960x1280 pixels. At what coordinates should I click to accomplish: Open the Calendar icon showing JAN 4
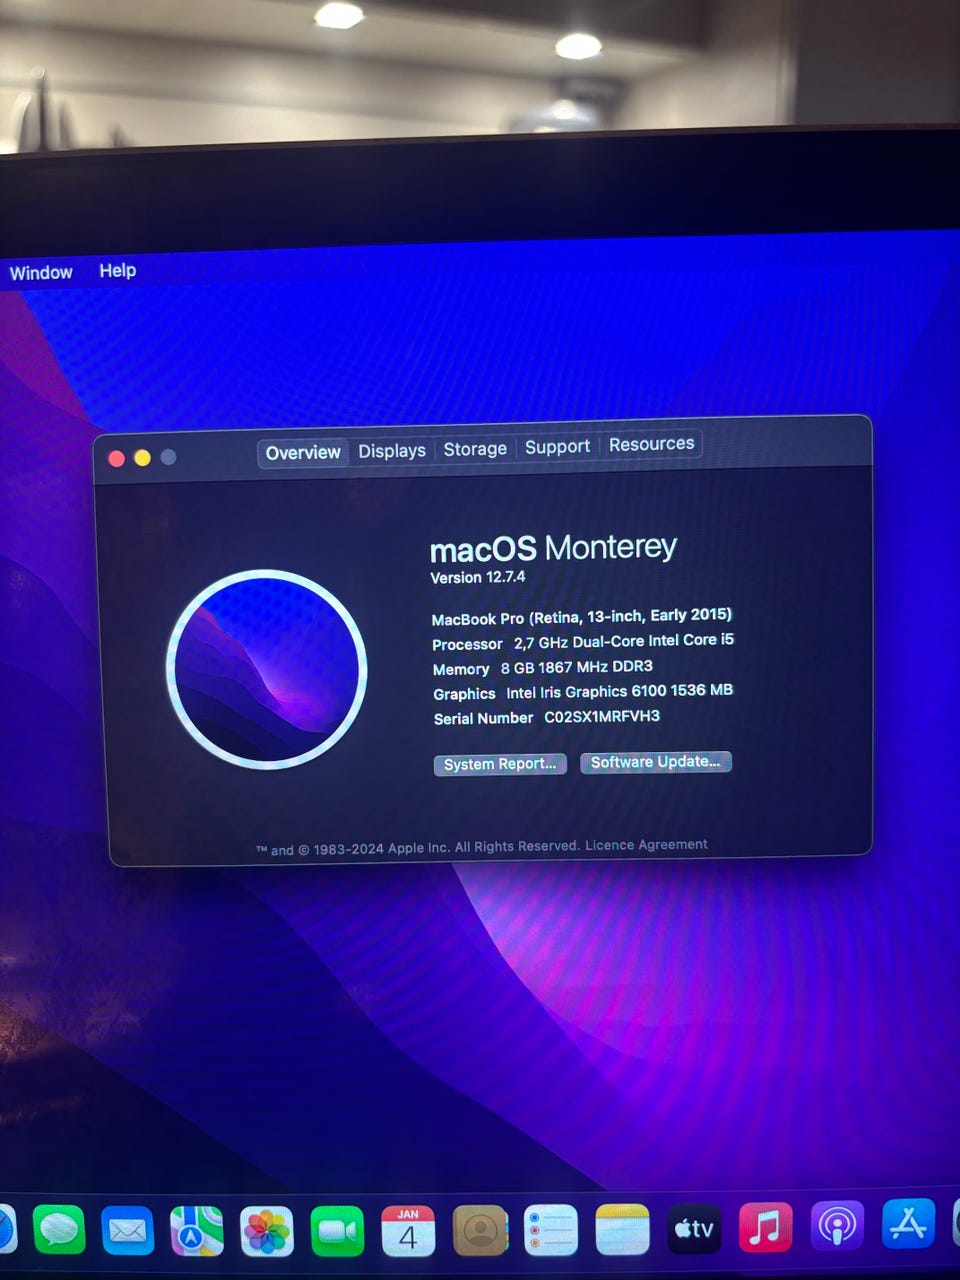pos(408,1230)
